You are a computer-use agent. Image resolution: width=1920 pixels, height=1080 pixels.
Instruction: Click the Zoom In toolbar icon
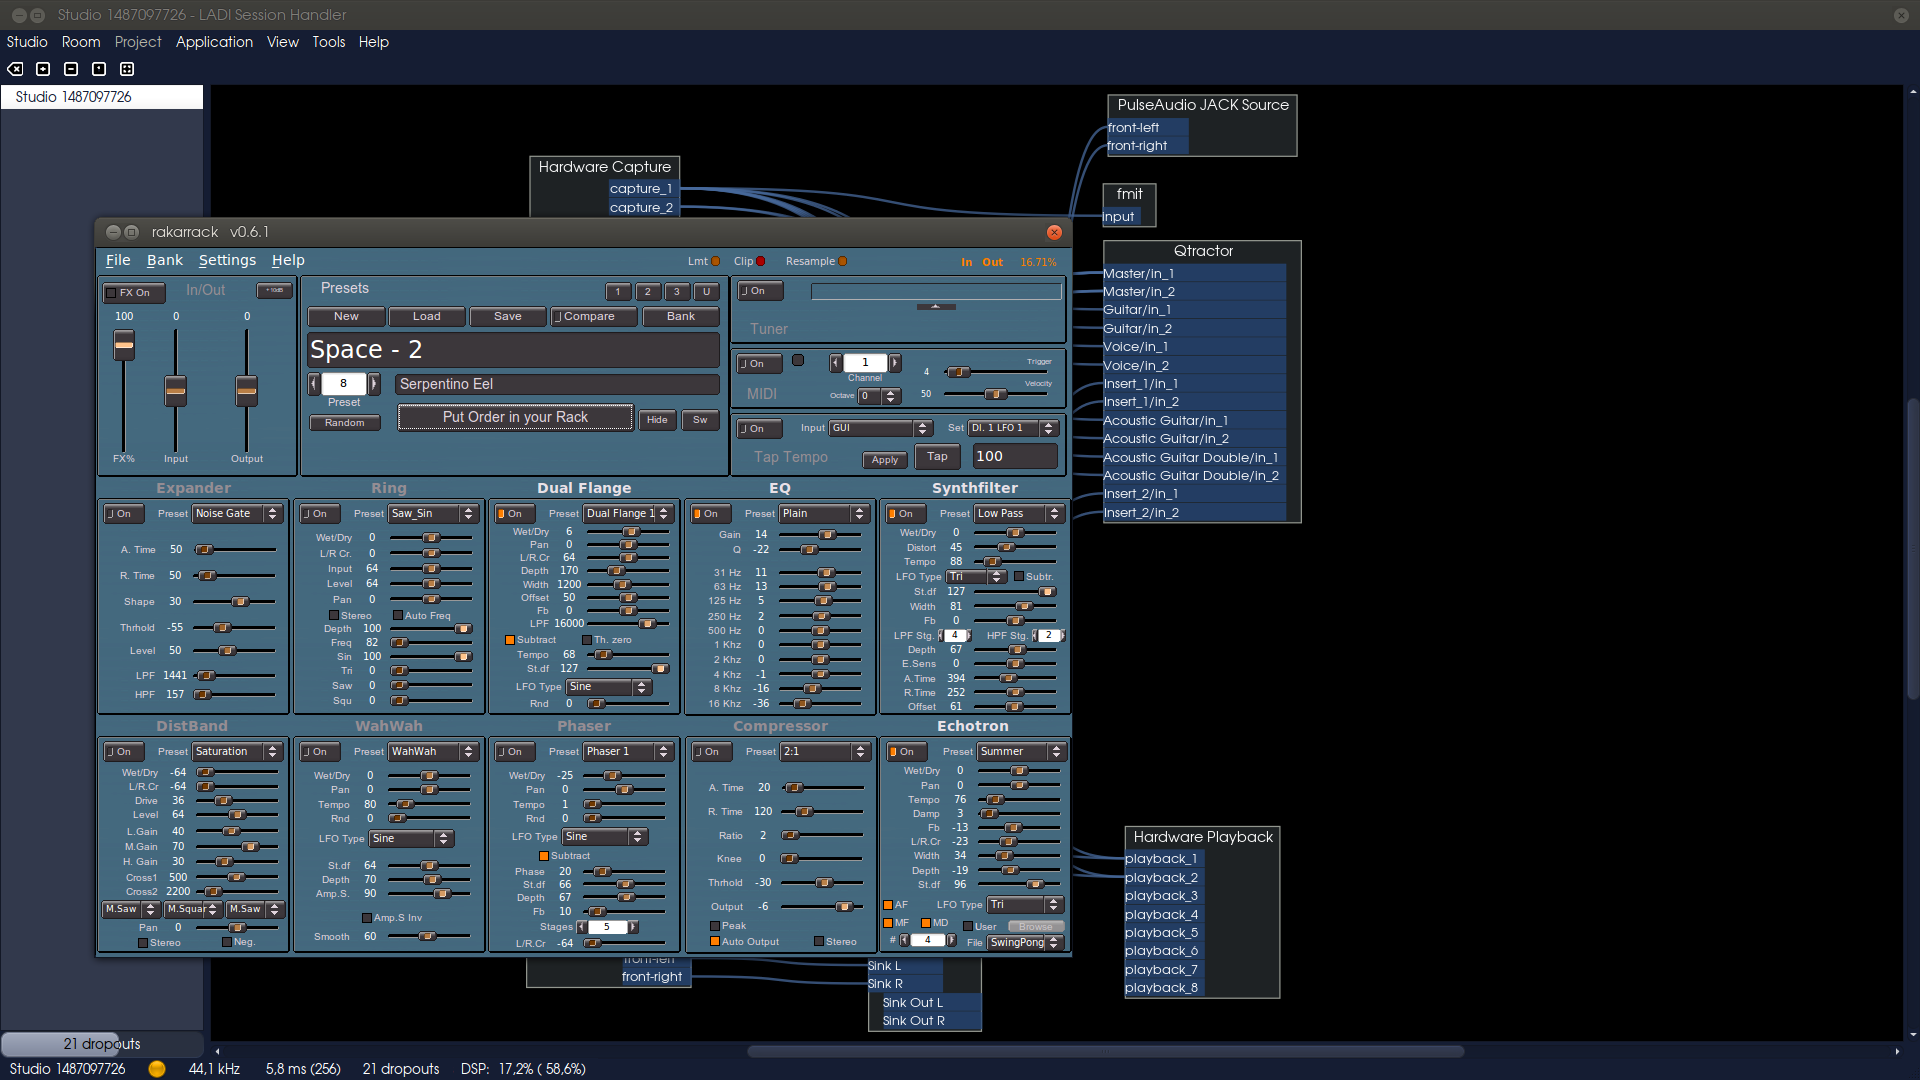point(43,69)
